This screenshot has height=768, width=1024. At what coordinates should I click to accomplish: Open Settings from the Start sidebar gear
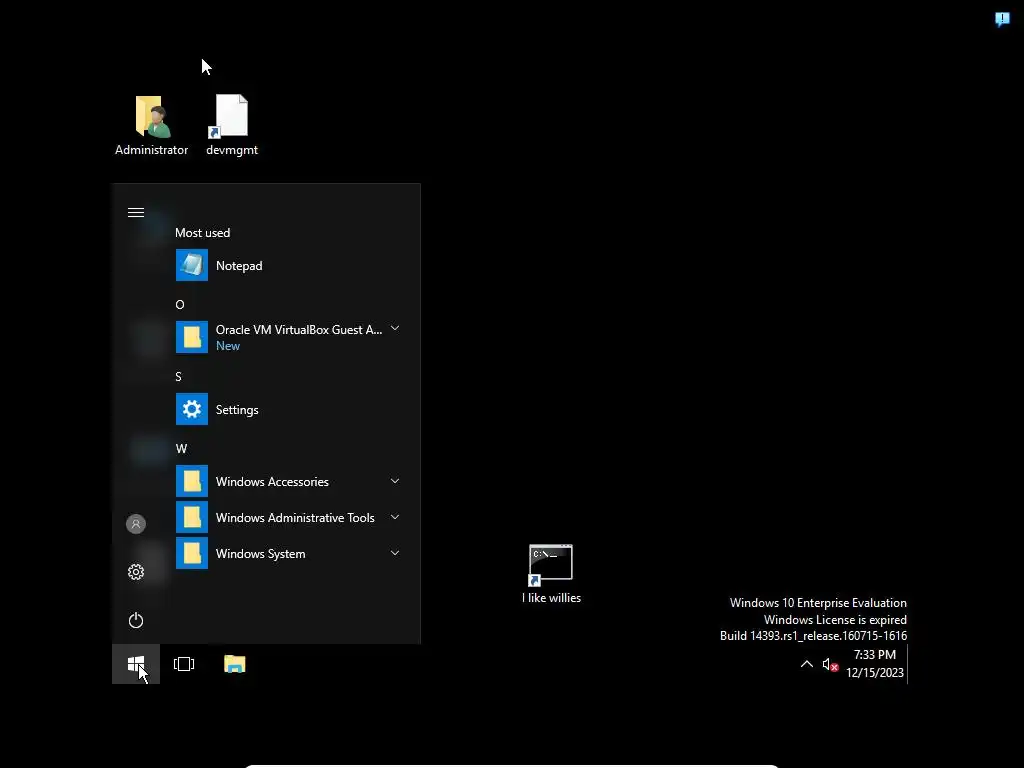136,572
